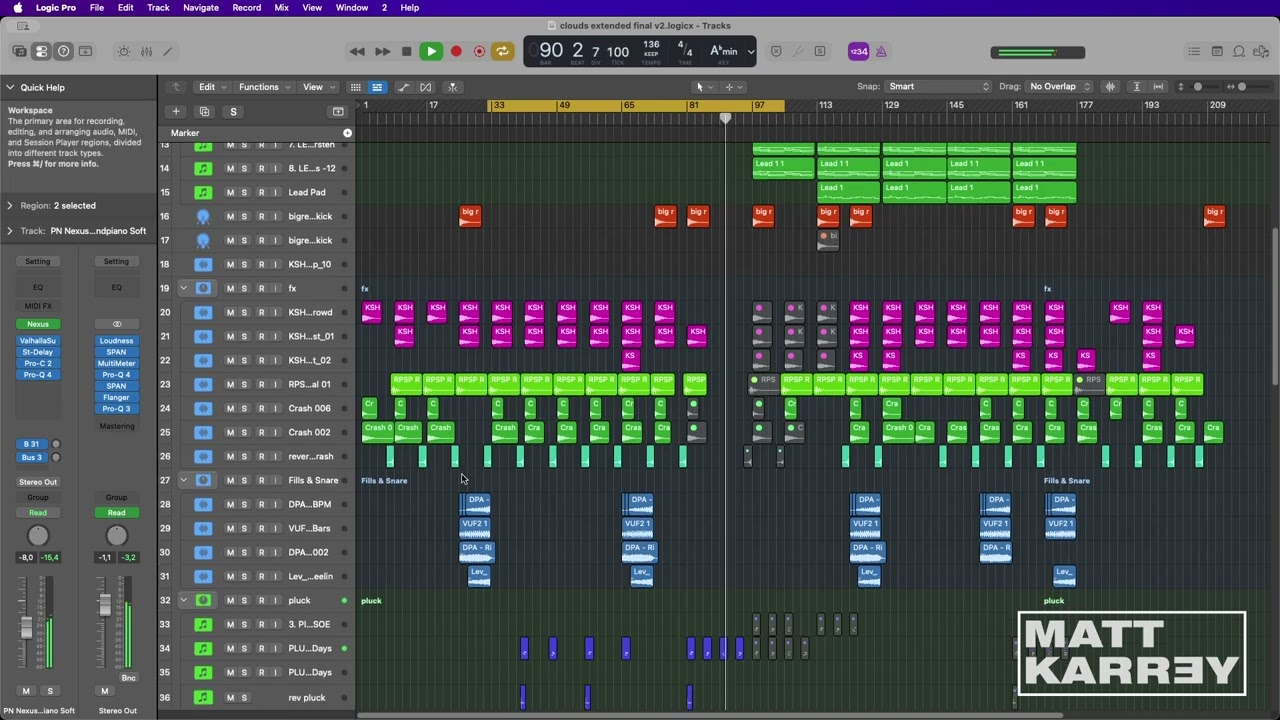Record-enable the Crash 002 track

261,432
